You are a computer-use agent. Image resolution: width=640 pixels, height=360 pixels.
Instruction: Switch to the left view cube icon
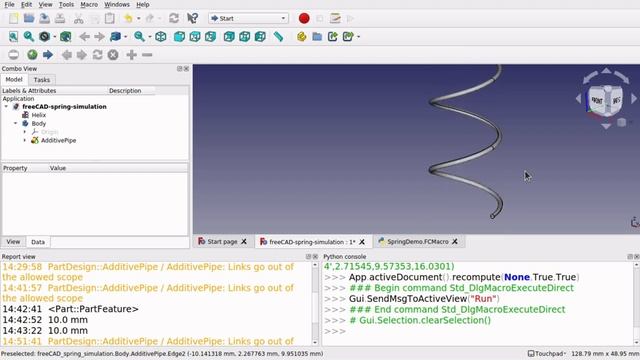[260, 37]
